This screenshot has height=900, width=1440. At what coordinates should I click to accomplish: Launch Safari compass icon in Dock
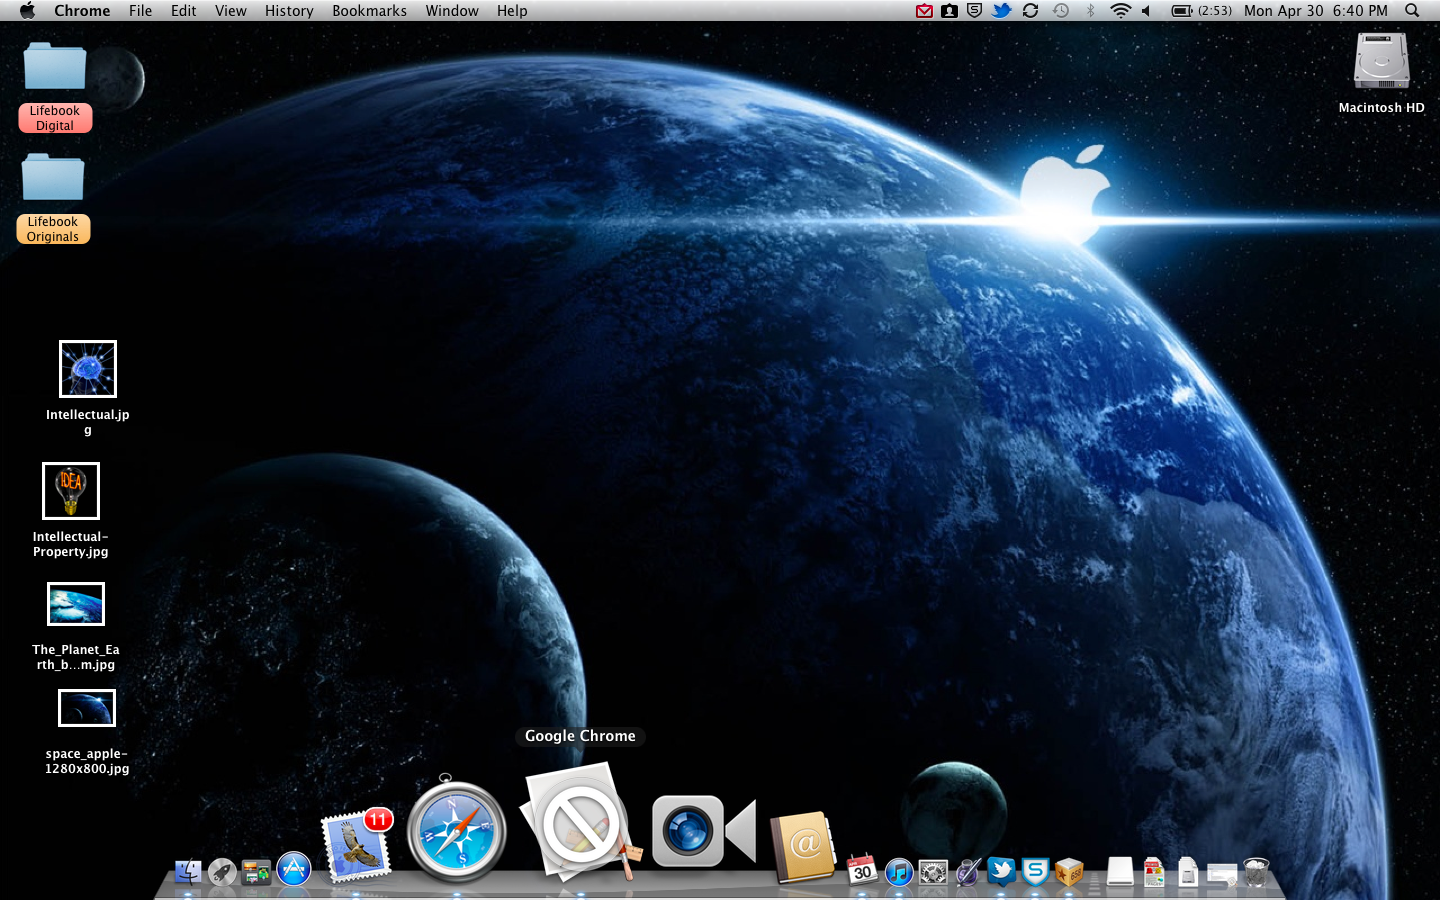point(456,830)
